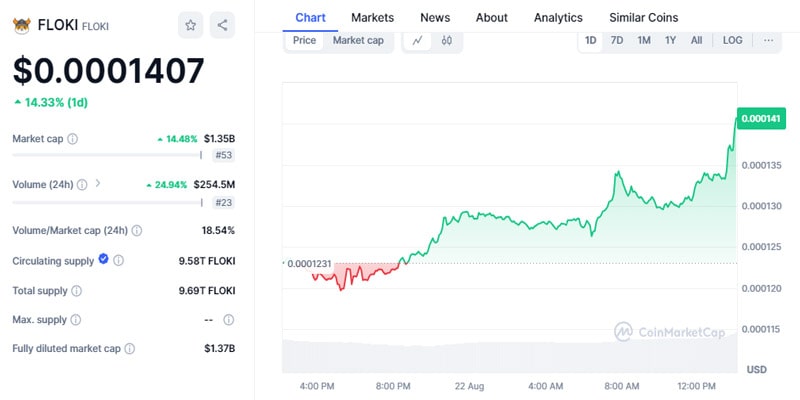
Task: Click the $1.35B market cap value
Action: [x=219, y=139]
